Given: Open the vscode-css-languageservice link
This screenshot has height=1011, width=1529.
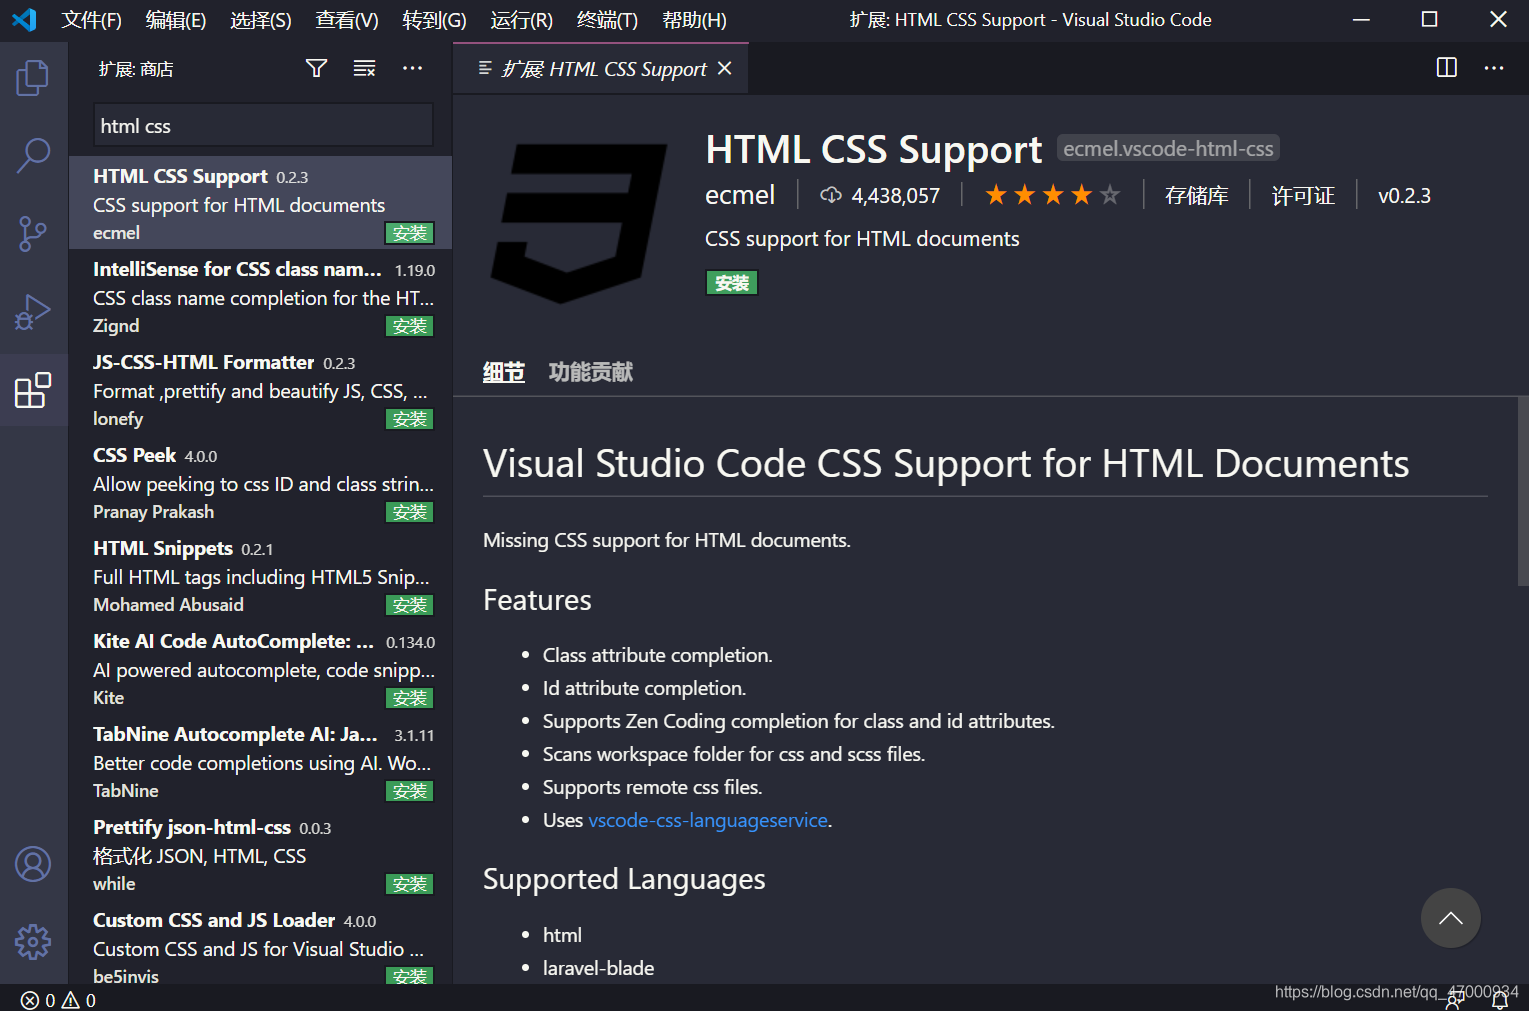Looking at the screenshot, I should [x=708, y=820].
